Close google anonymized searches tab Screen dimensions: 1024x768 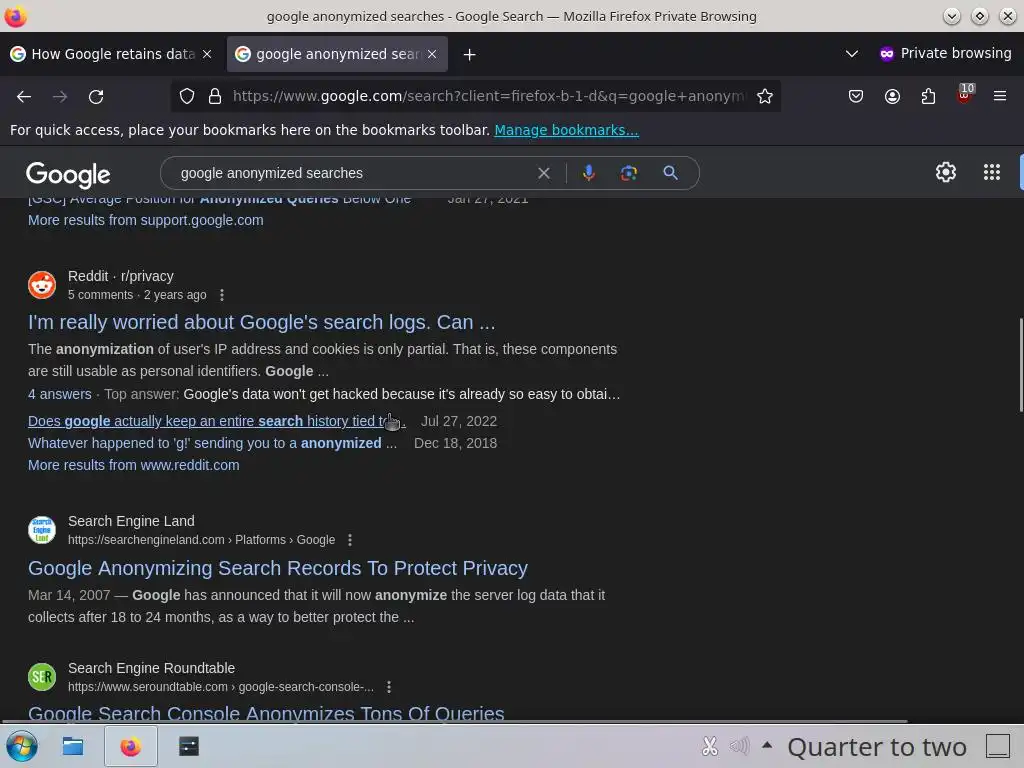(x=432, y=54)
